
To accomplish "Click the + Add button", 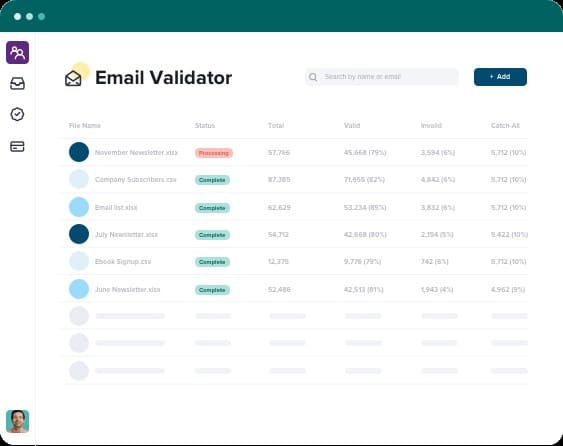I will click(500, 77).
